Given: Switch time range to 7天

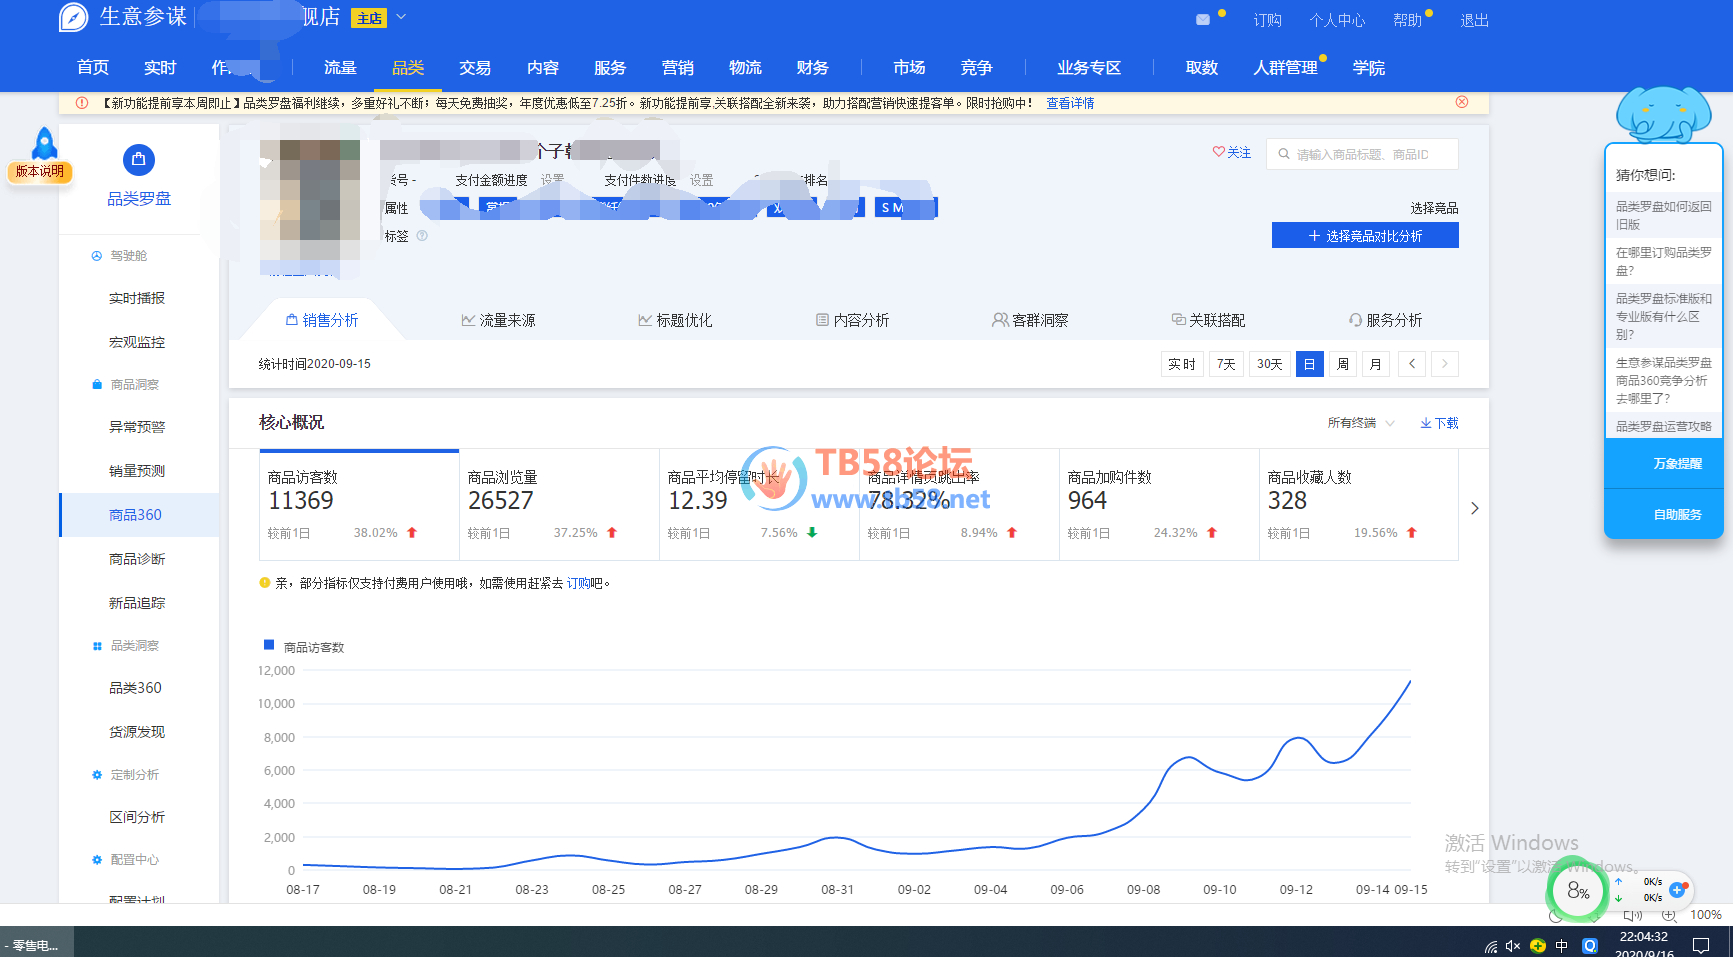Looking at the screenshot, I should point(1226,364).
